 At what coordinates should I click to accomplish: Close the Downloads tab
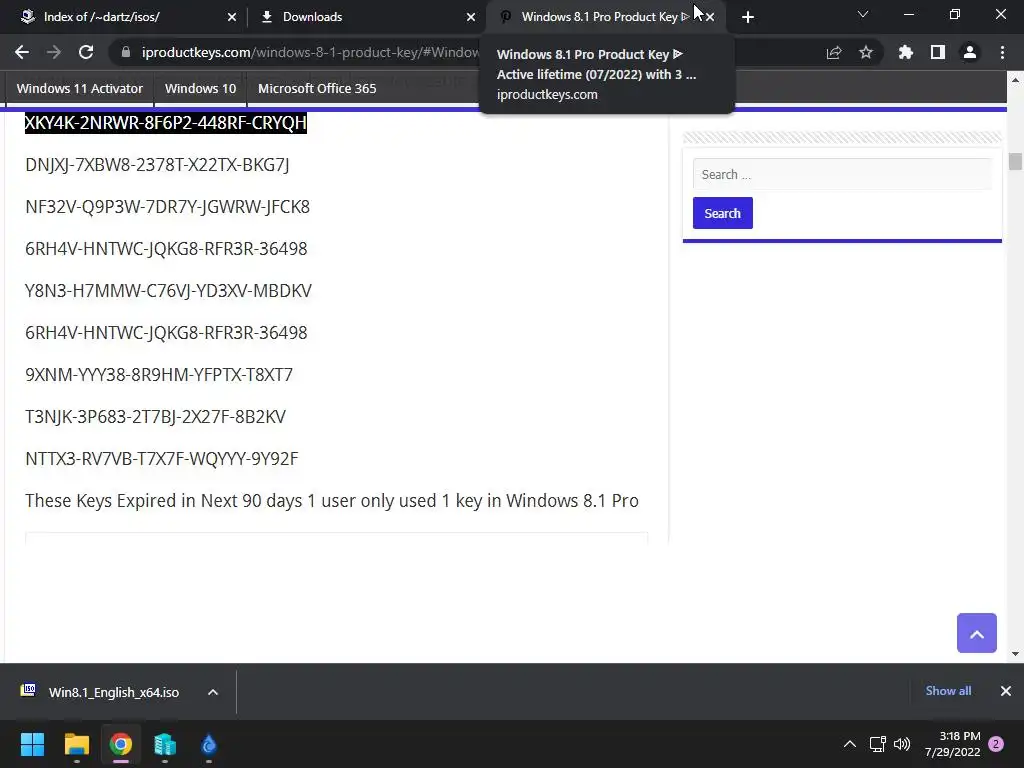pyautogui.click(x=471, y=17)
